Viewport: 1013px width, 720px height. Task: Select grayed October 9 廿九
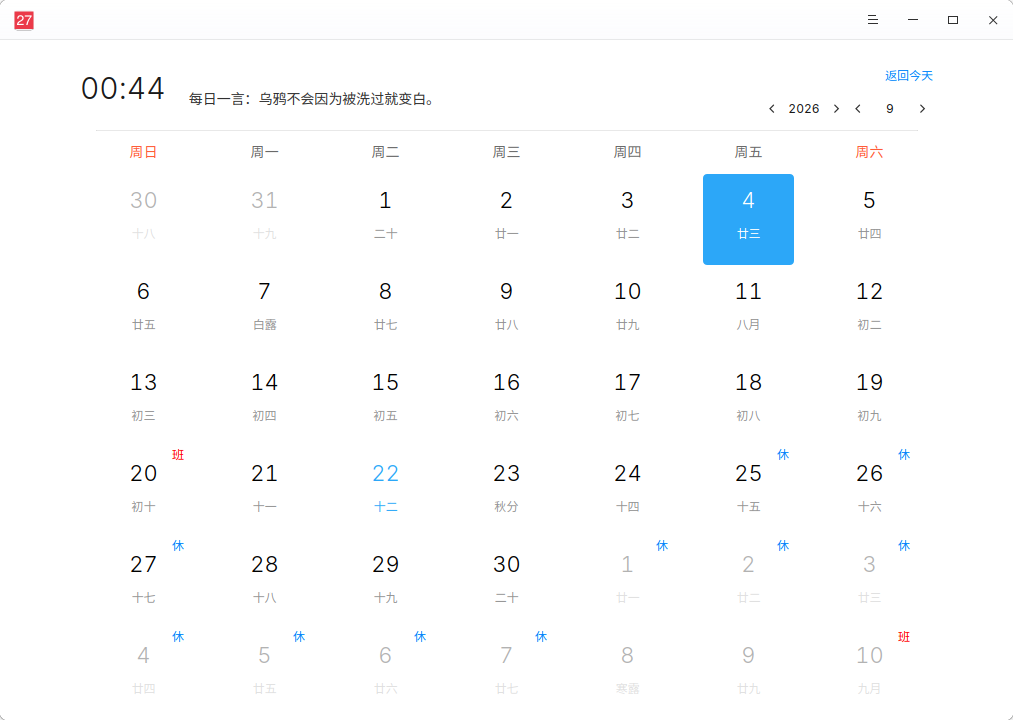pyautogui.click(x=748, y=675)
